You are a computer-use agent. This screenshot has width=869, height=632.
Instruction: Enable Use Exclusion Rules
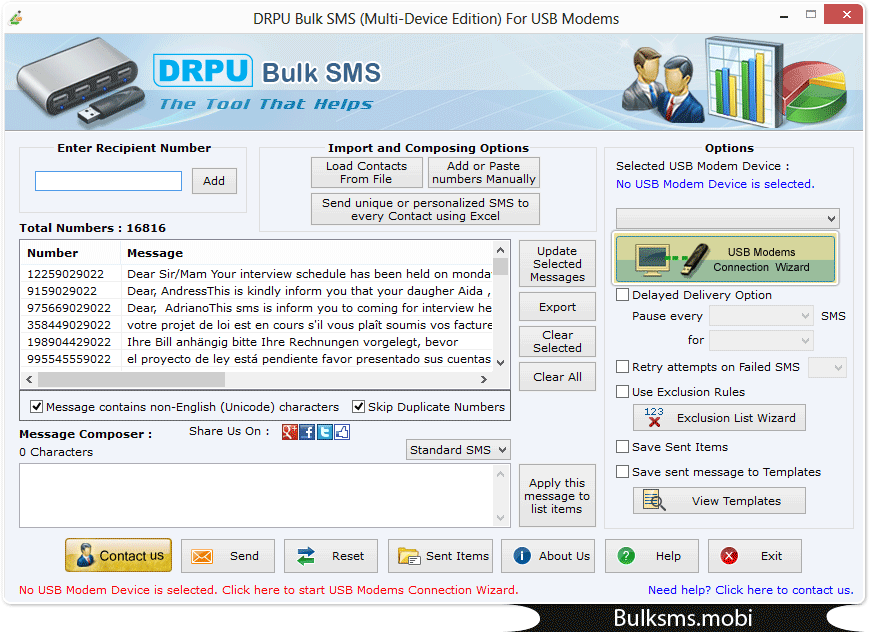point(622,391)
